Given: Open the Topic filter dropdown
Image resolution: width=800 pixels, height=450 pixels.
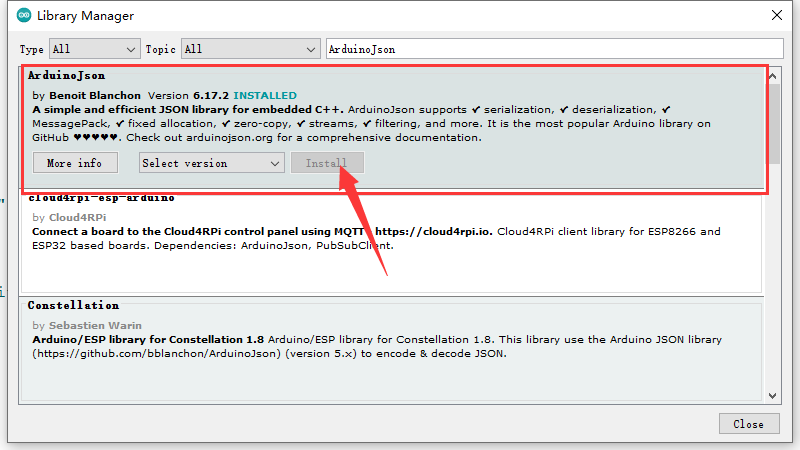Looking at the screenshot, I should (251, 49).
